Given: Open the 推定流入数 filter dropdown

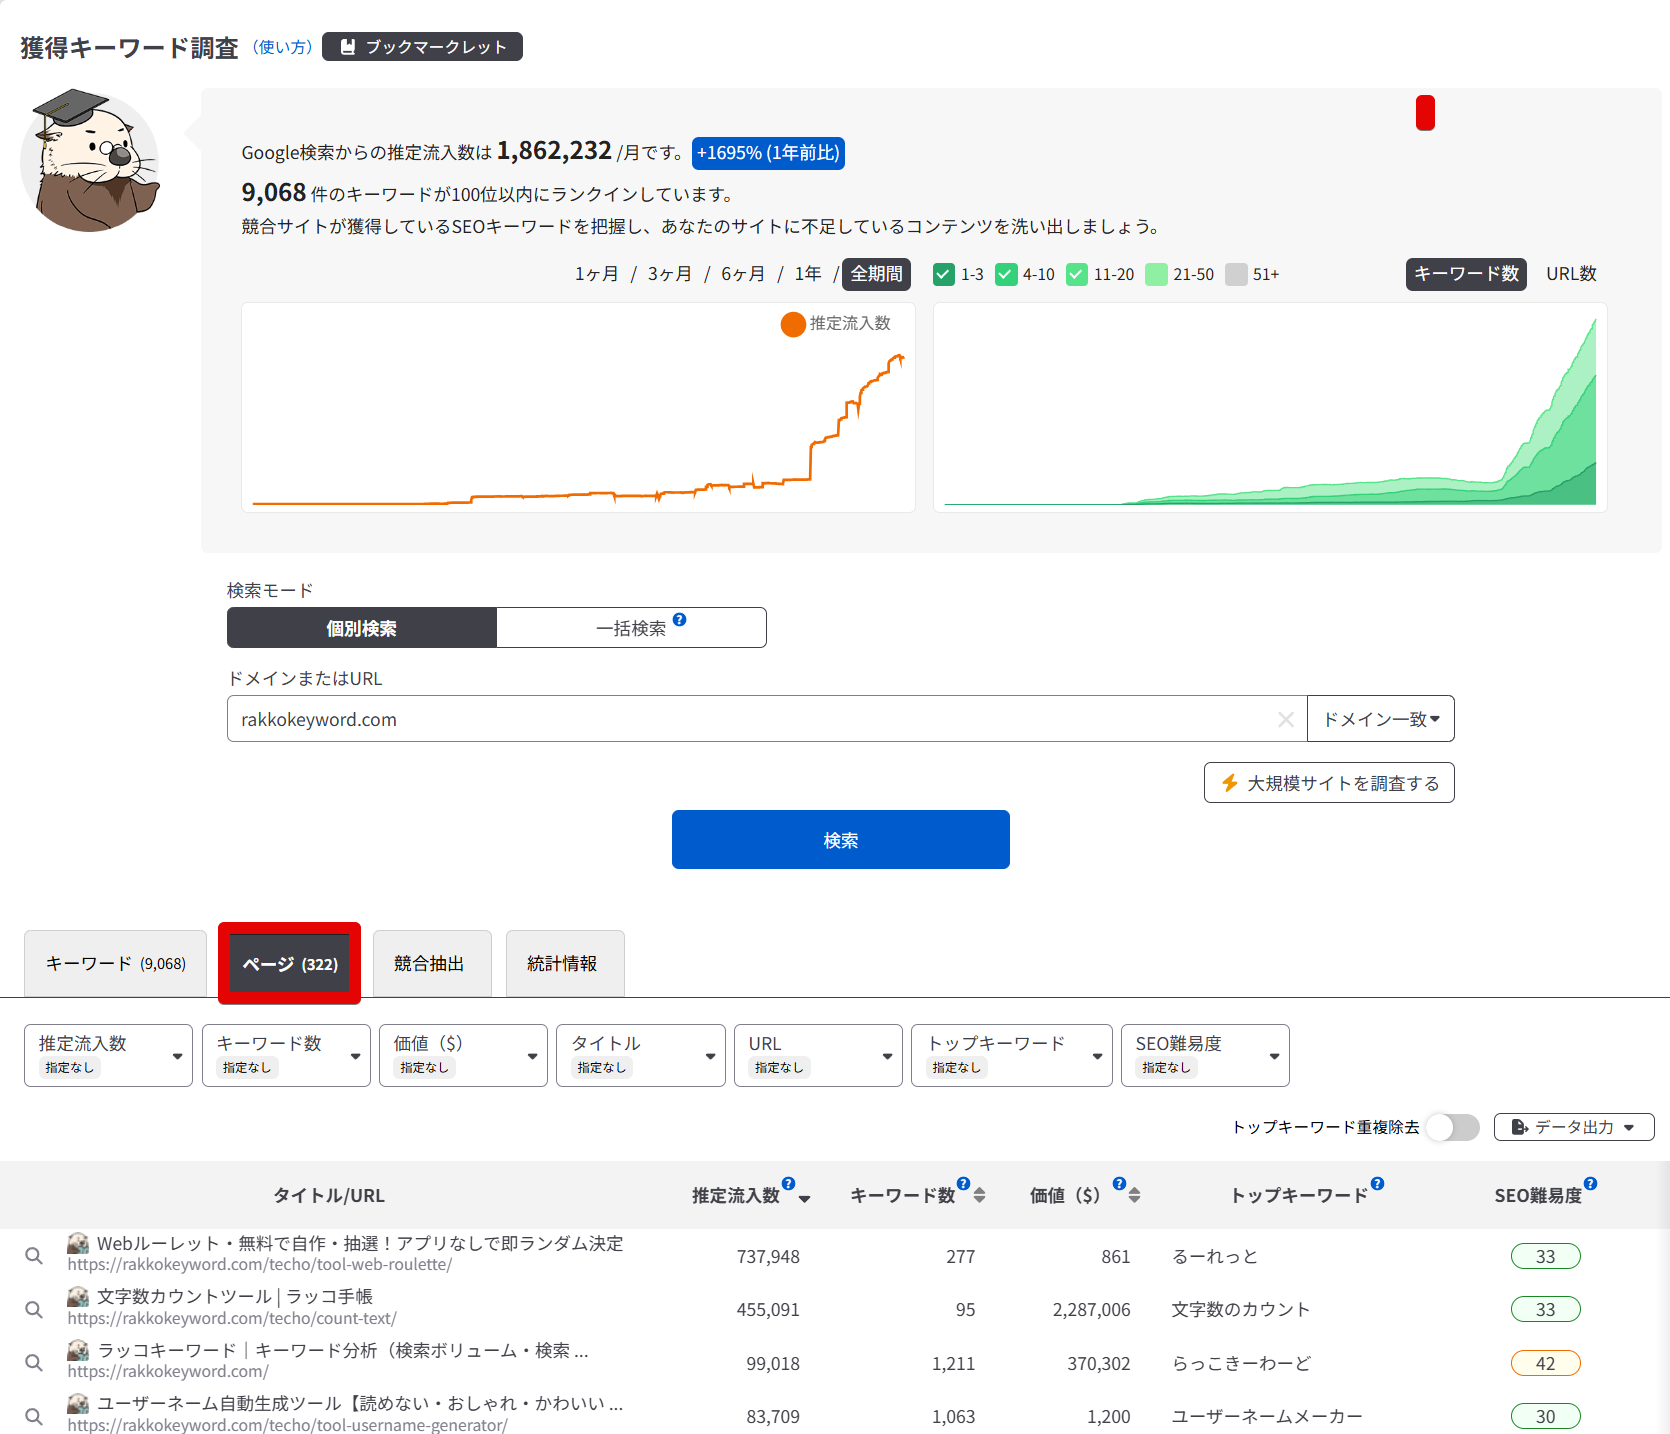Looking at the screenshot, I should (108, 1055).
